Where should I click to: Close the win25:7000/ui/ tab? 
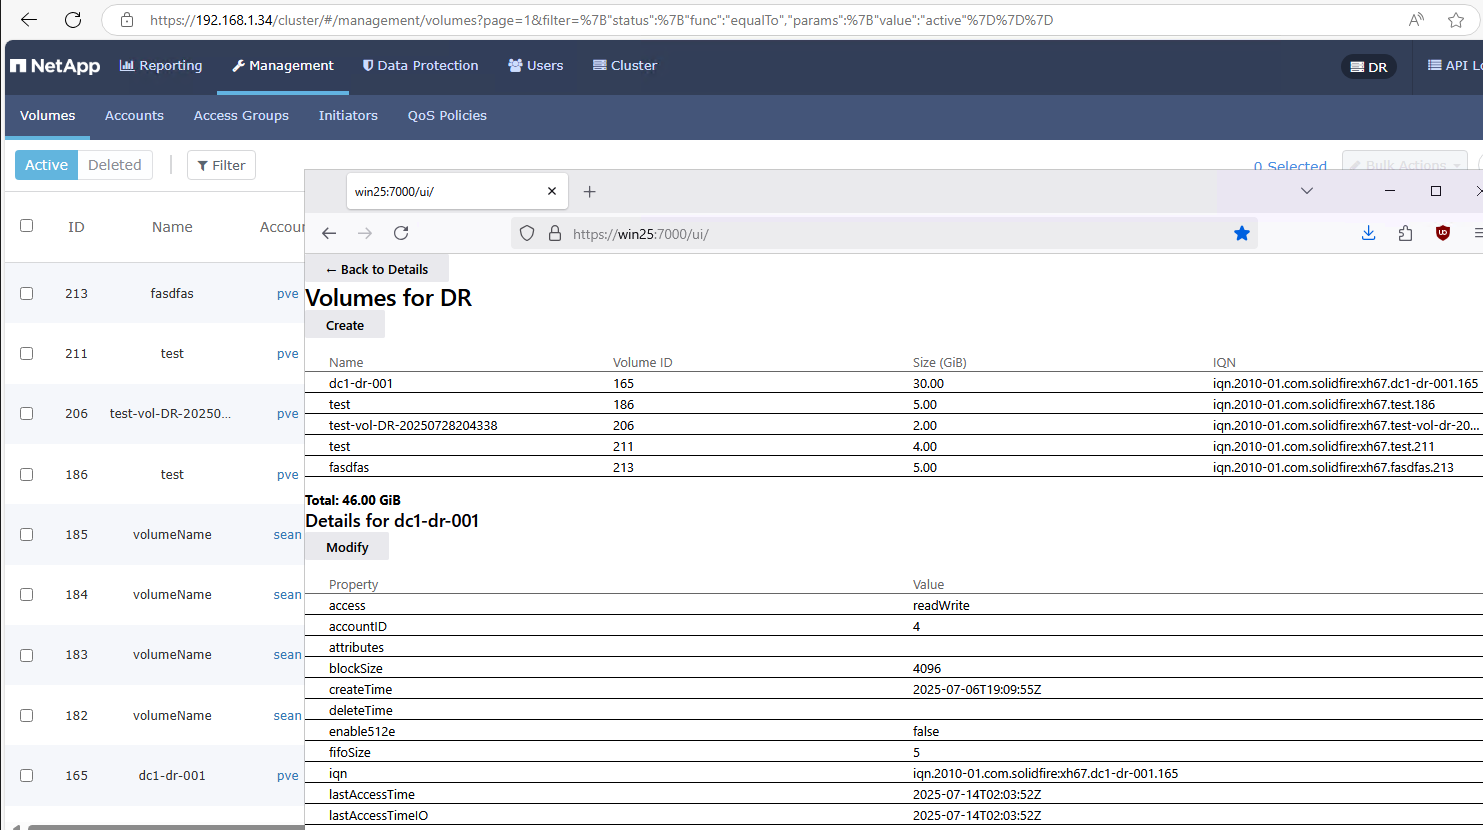pyautogui.click(x=552, y=191)
